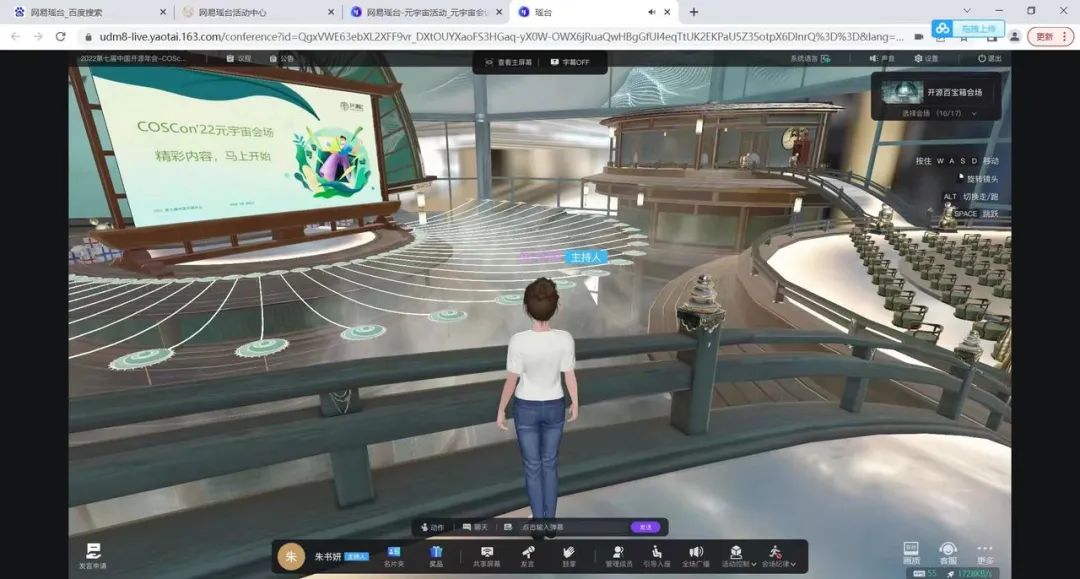Screen dimensions: 1080x579
Task: Open the 聊天 chat panel
Action: click(x=475, y=527)
